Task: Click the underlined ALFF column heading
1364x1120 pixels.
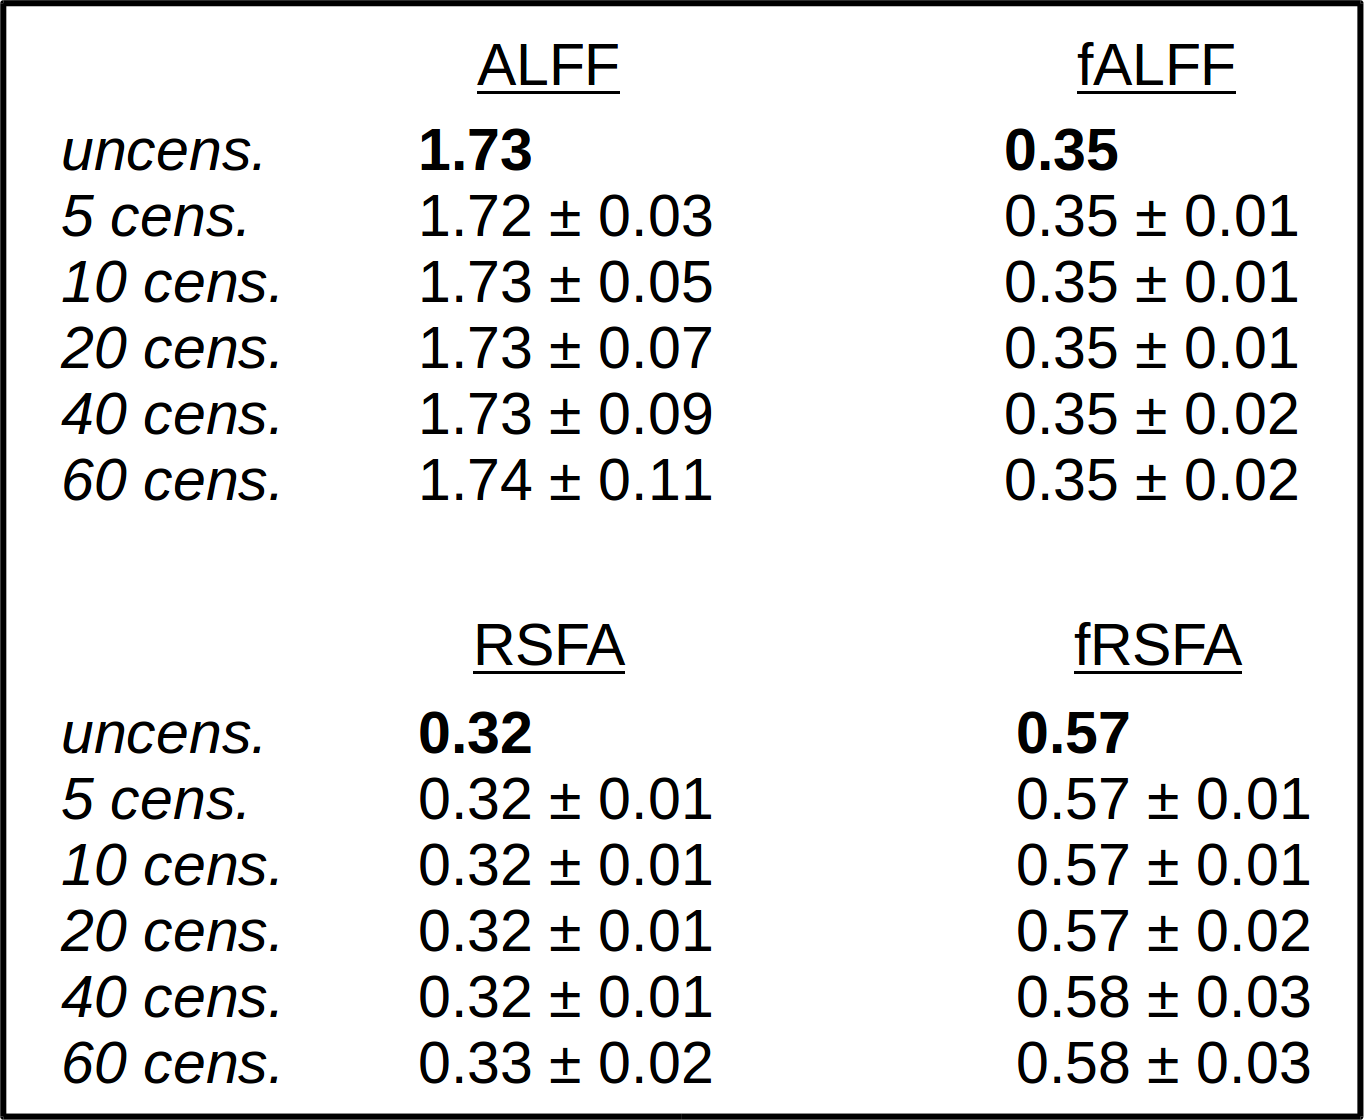Action: click(548, 67)
